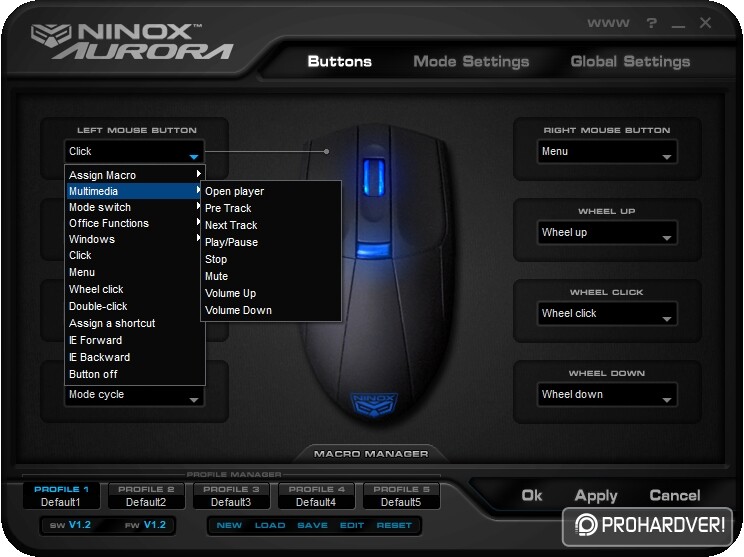Open the WWW website link
Image resolution: width=744 pixels, height=557 pixels.
(608, 23)
